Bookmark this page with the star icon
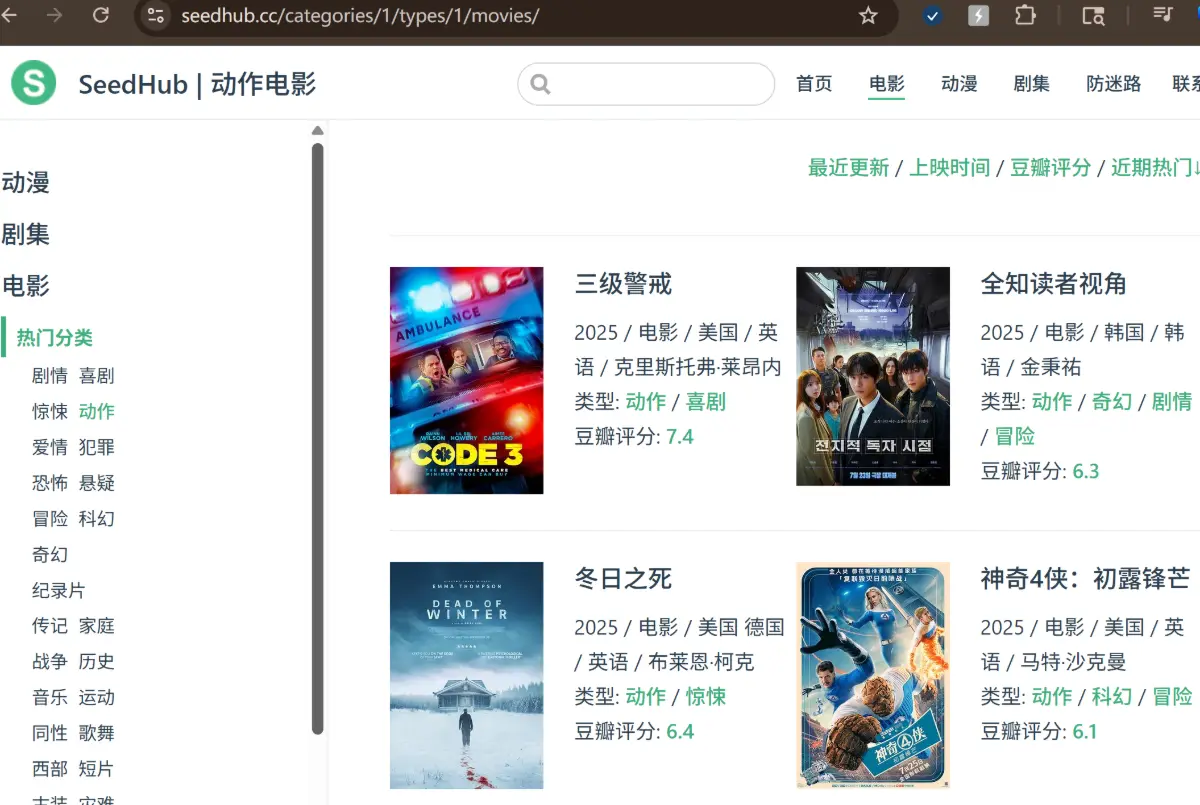Screen dimensions: 1200x805 pos(868,15)
